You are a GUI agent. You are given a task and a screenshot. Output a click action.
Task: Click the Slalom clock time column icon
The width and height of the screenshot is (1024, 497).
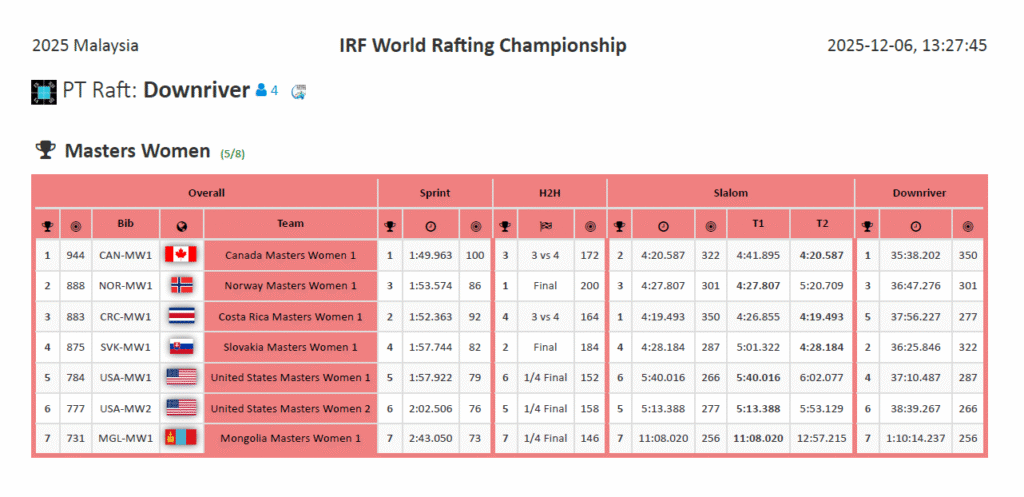[663, 225]
